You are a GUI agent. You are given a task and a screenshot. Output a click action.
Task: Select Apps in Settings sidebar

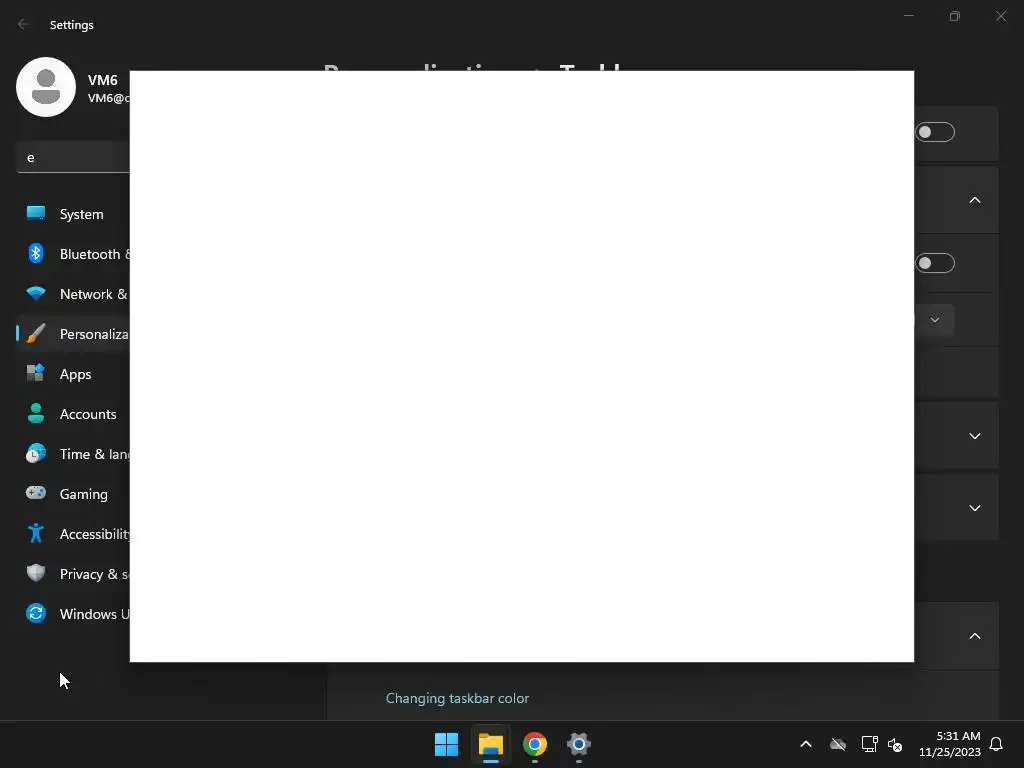(73, 374)
